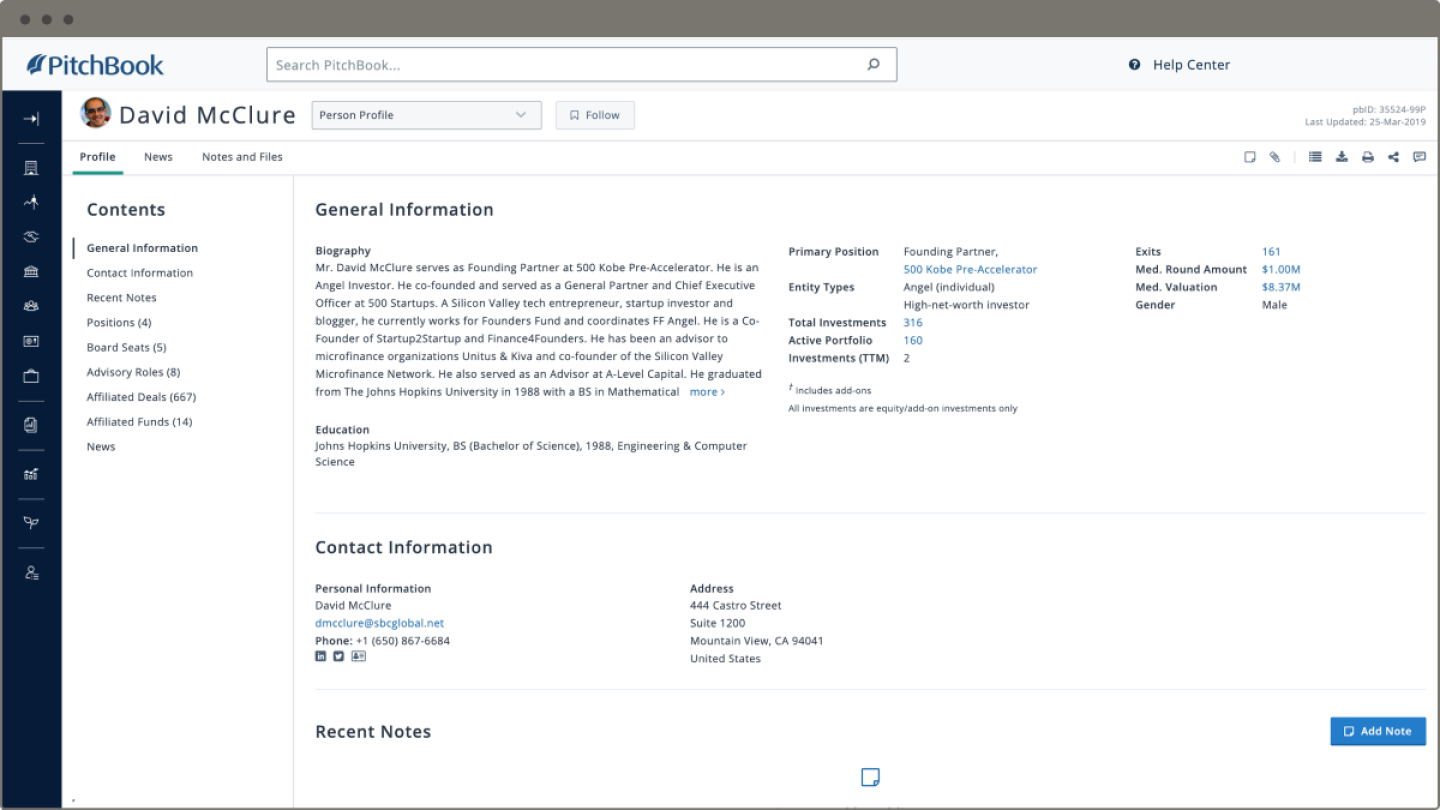The image size is (1440, 810).
Task: Open the Active Portfolio 160 link
Action: click(913, 340)
